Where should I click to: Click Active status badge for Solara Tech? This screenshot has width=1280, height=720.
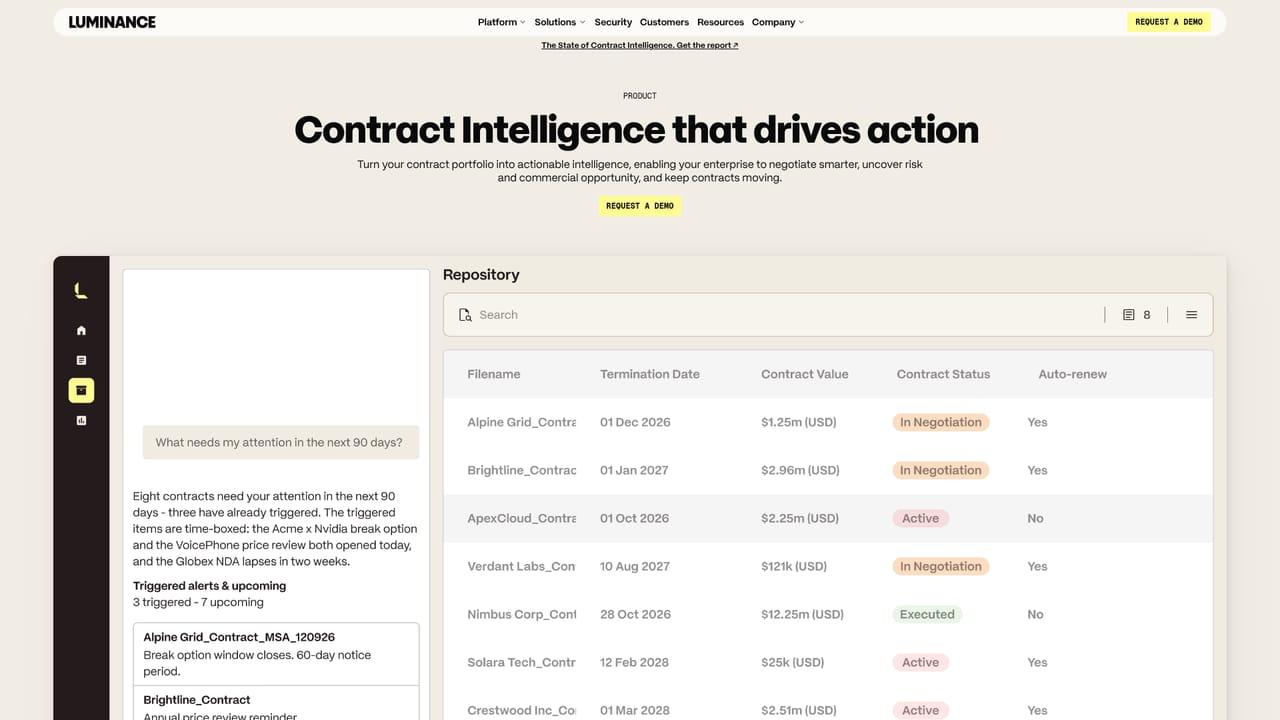point(920,662)
